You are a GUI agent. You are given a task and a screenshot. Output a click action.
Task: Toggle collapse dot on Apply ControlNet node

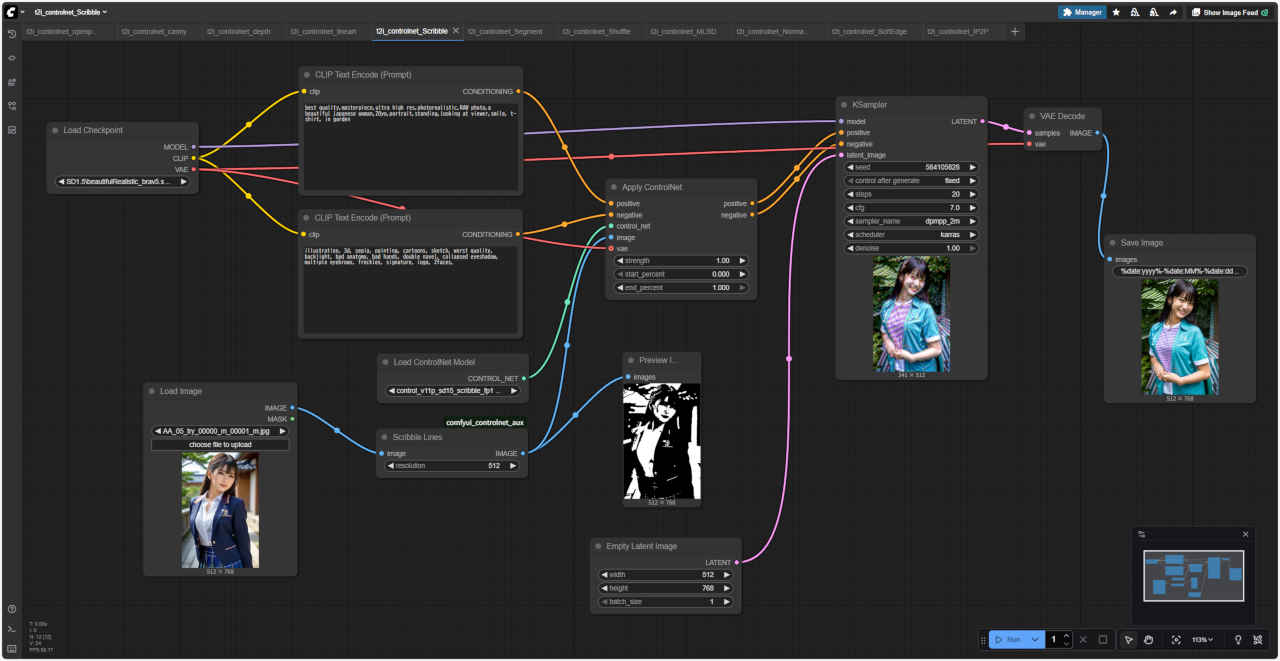coord(614,187)
